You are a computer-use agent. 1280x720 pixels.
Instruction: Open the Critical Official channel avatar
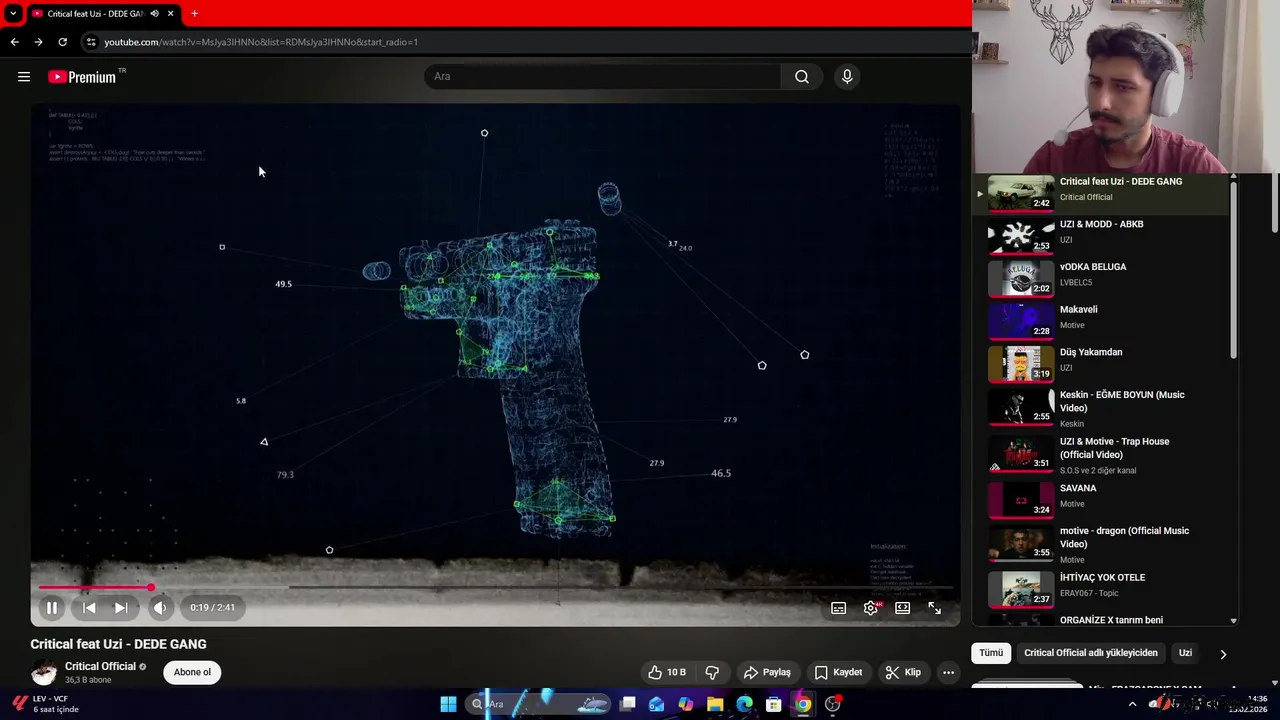point(44,672)
